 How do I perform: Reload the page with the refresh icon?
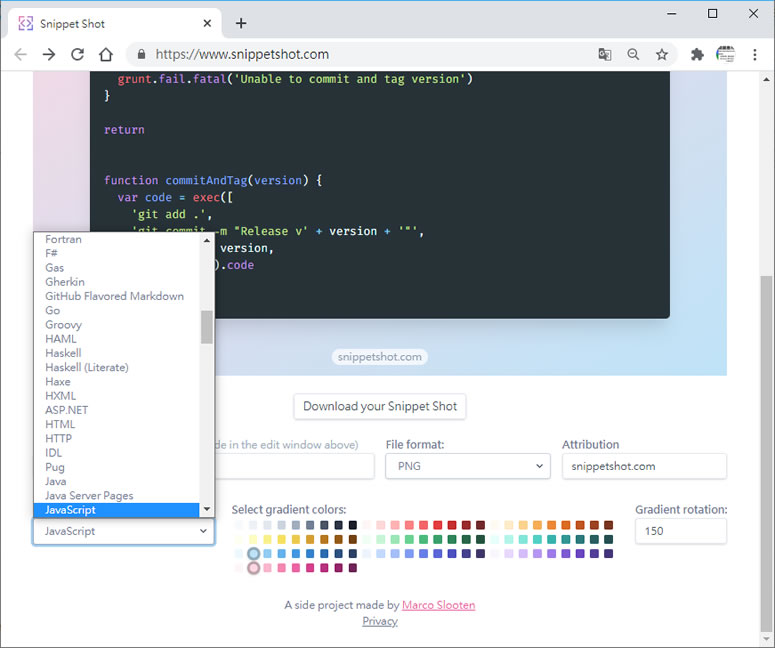pyautogui.click(x=77, y=54)
